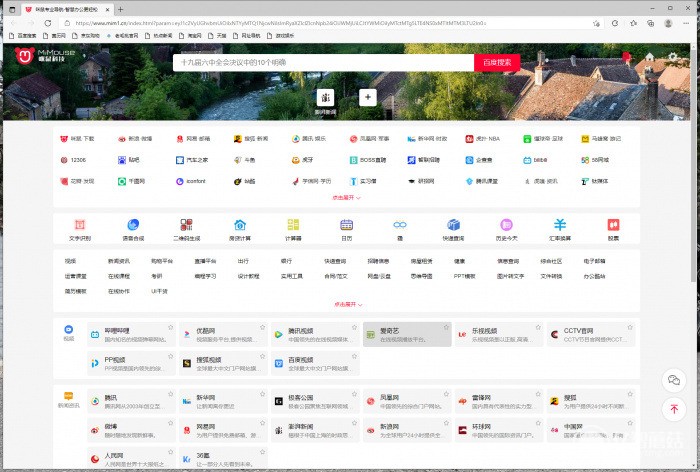
Task: Toggle favorite star on 哔哩哔哩 card
Action: click(x=171, y=327)
